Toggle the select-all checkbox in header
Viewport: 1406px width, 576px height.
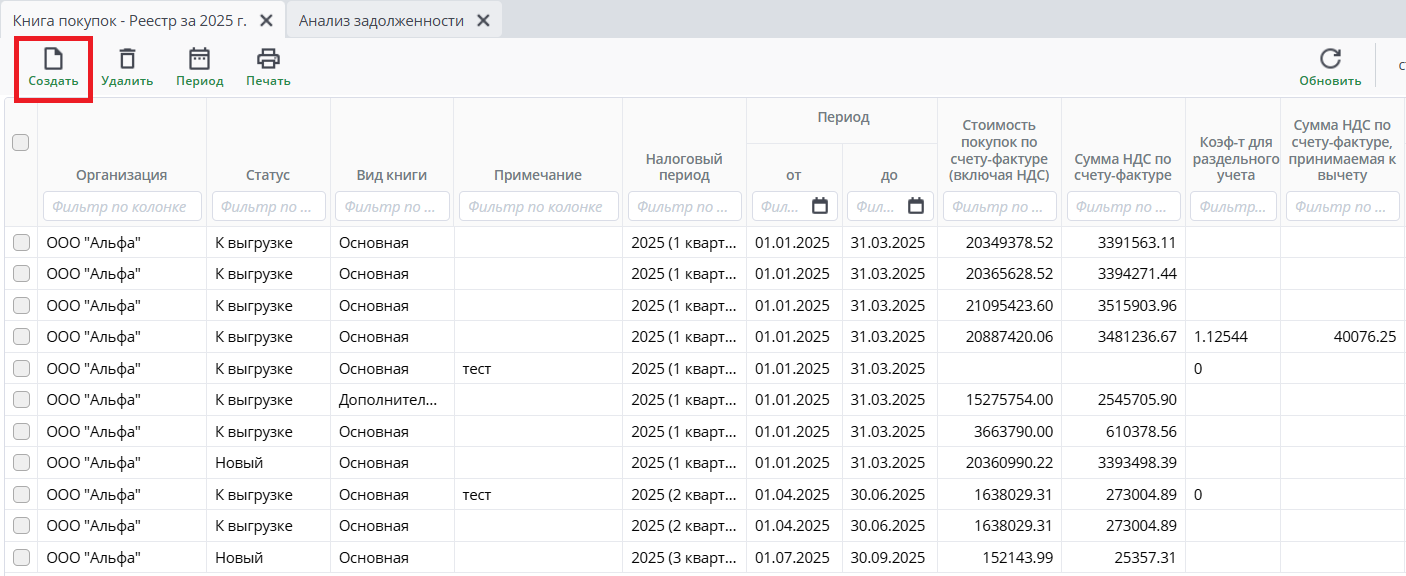click(x=20, y=143)
